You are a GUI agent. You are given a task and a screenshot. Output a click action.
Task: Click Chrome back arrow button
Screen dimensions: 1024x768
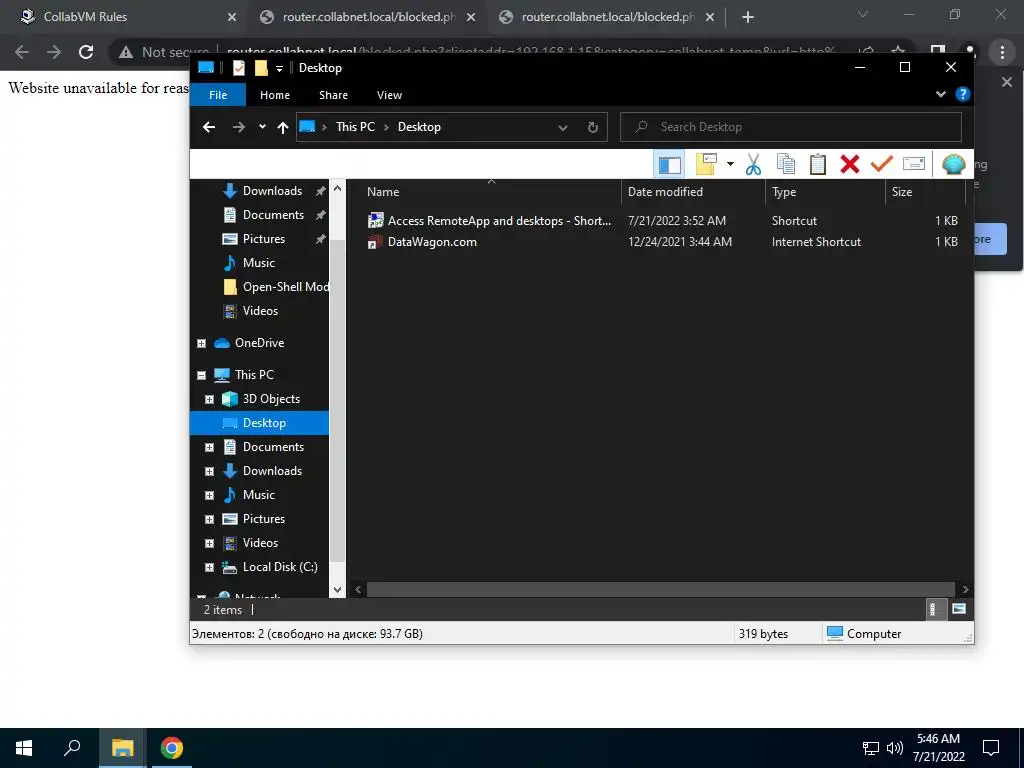(22, 52)
